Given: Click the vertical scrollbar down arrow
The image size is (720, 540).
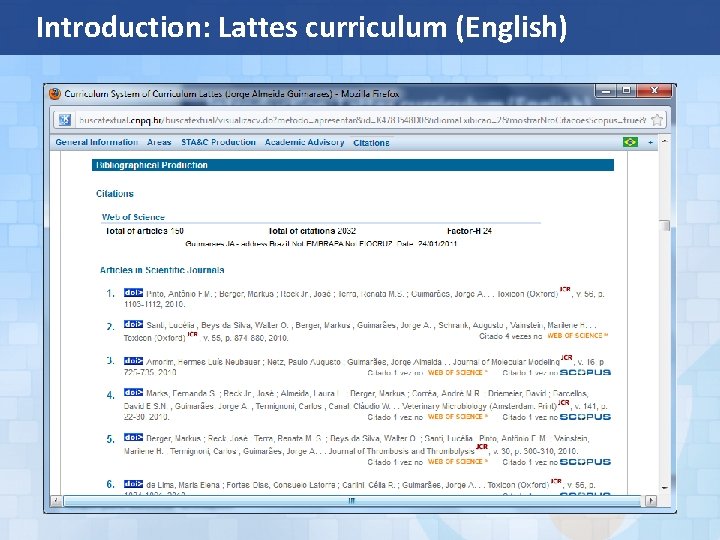Looking at the screenshot, I should coord(664,488).
